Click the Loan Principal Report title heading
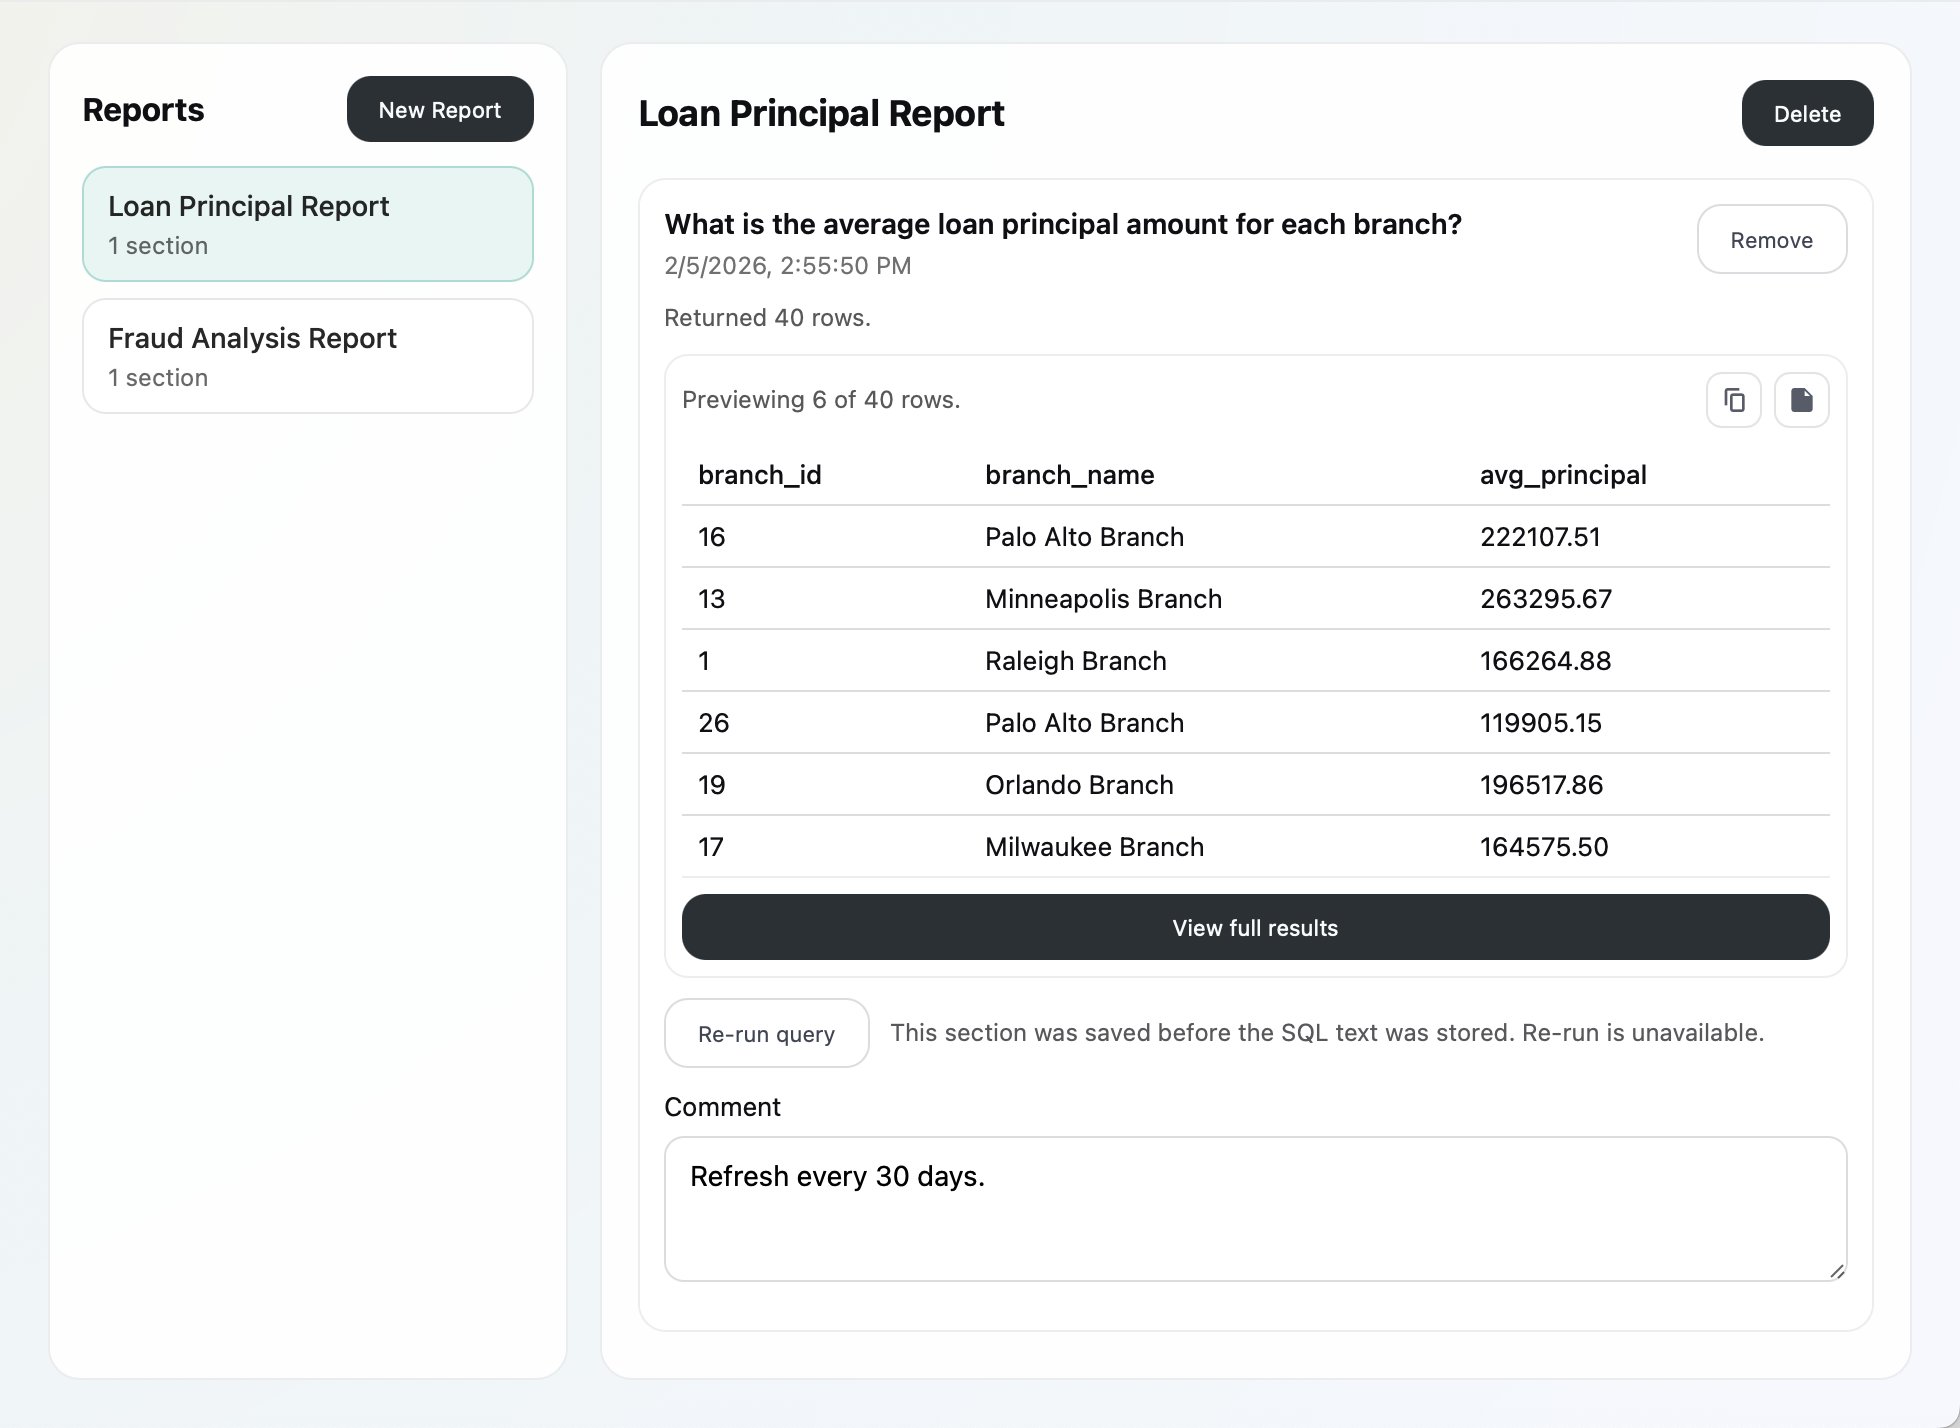Image resolution: width=1960 pixels, height=1428 pixels. [x=822, y=113]
